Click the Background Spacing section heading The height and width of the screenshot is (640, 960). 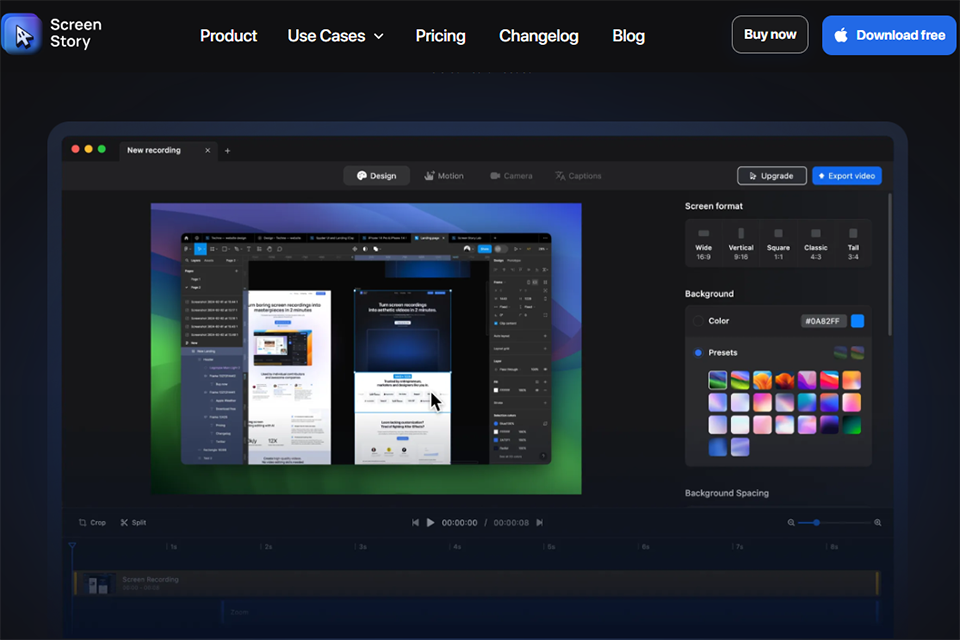[x=727, y=493]
